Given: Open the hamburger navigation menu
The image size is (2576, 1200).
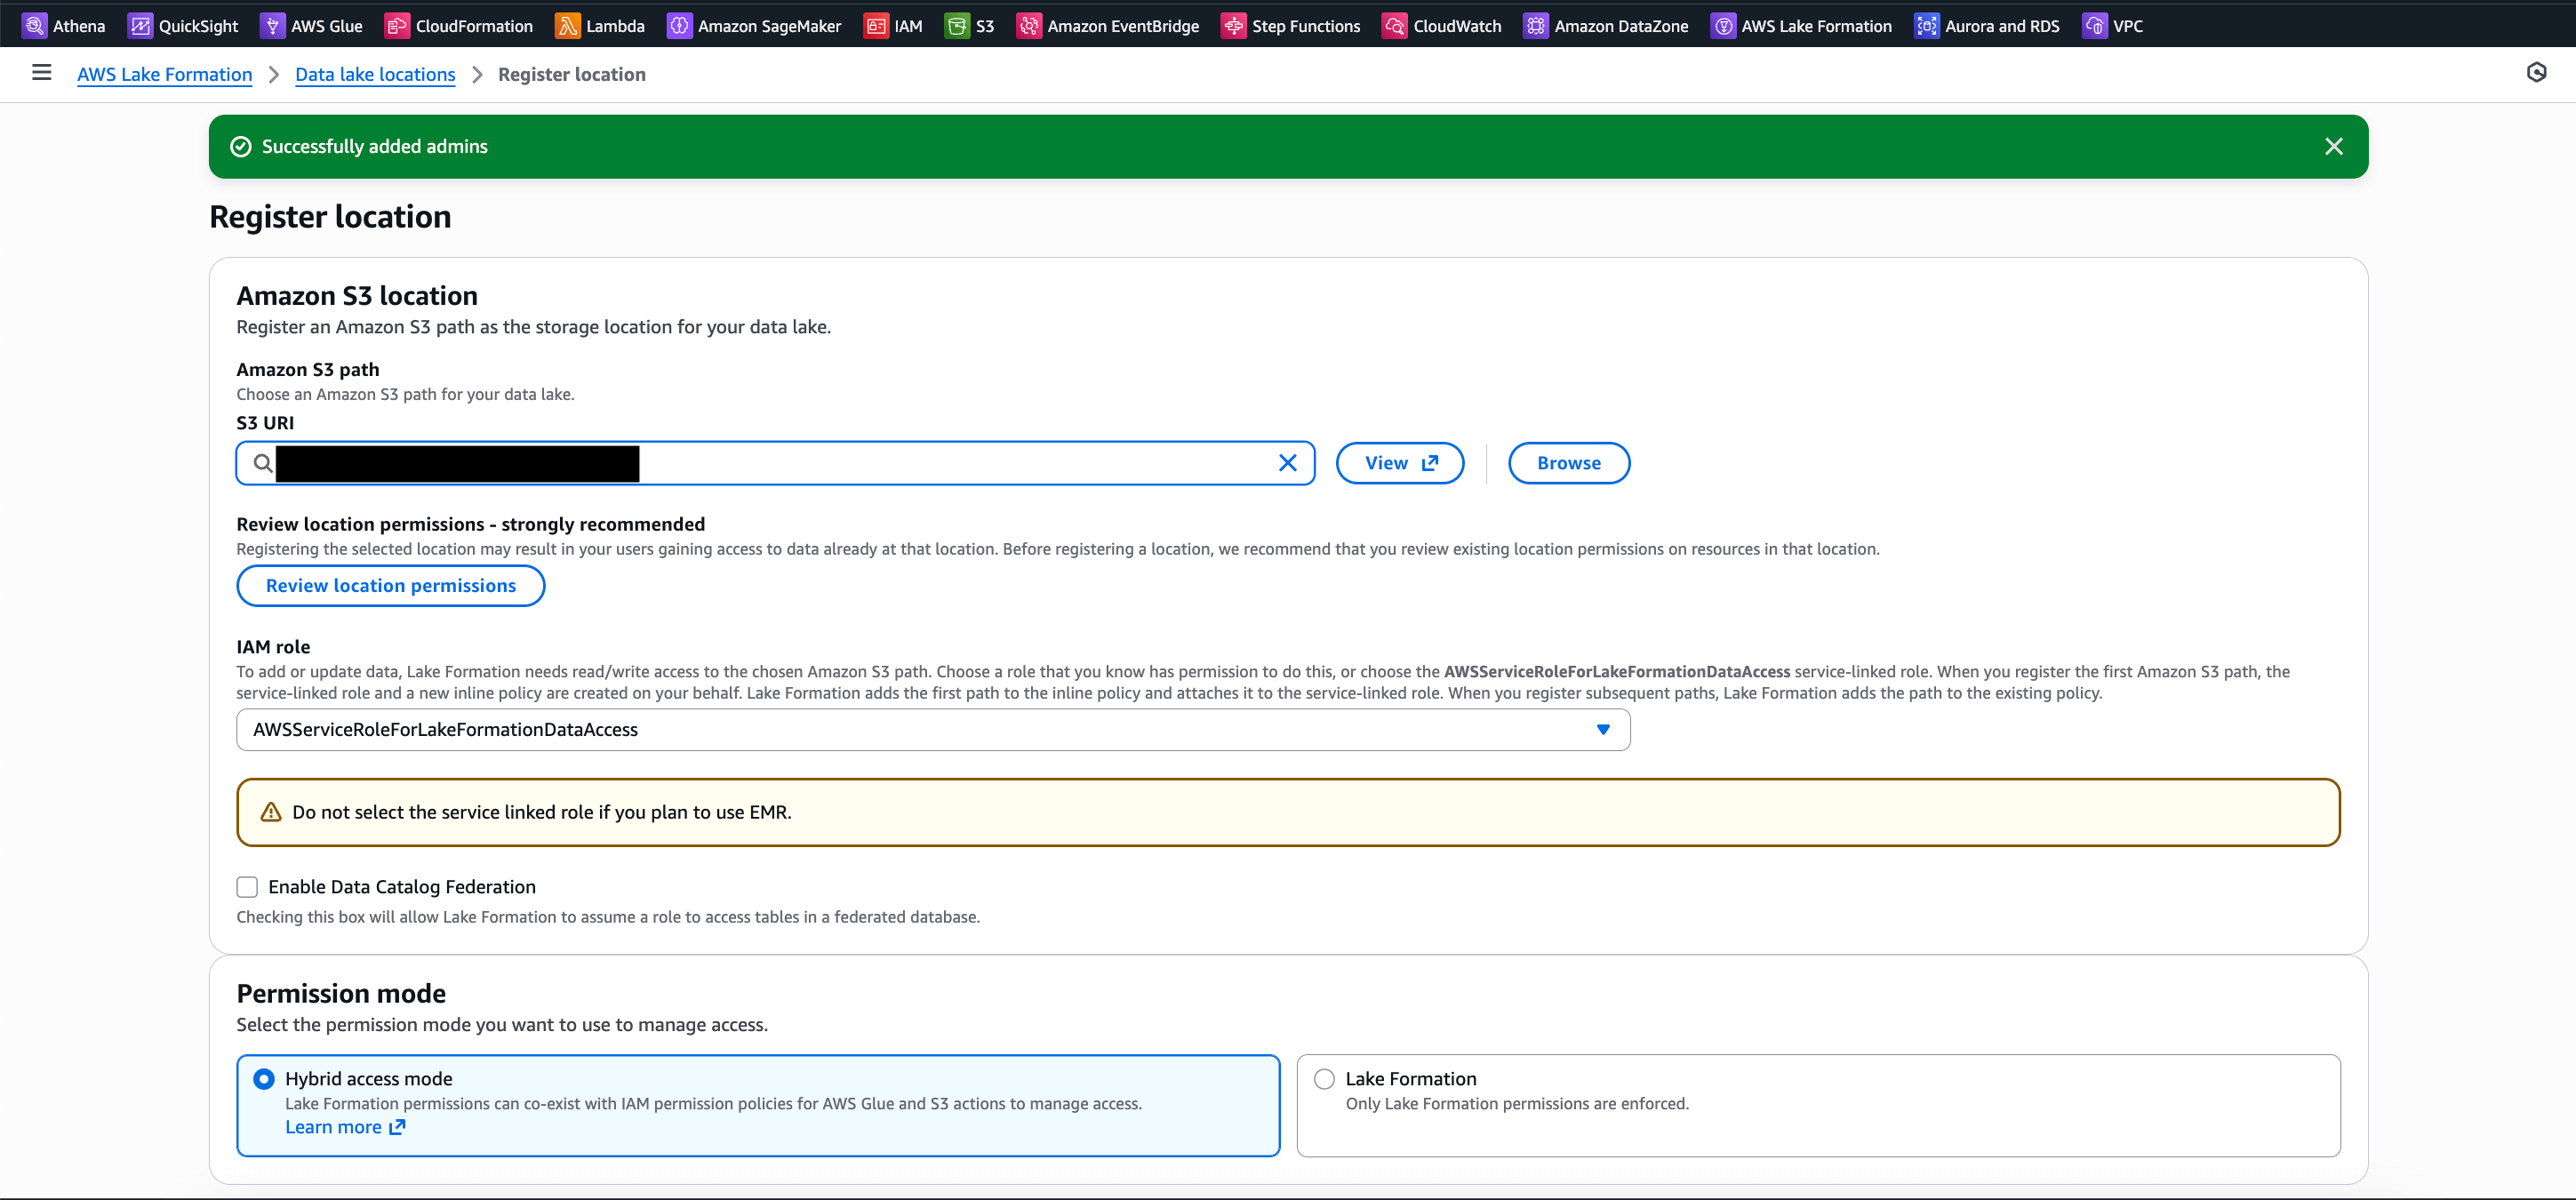Looking at the screenshot, I should [x=41, y=72].
